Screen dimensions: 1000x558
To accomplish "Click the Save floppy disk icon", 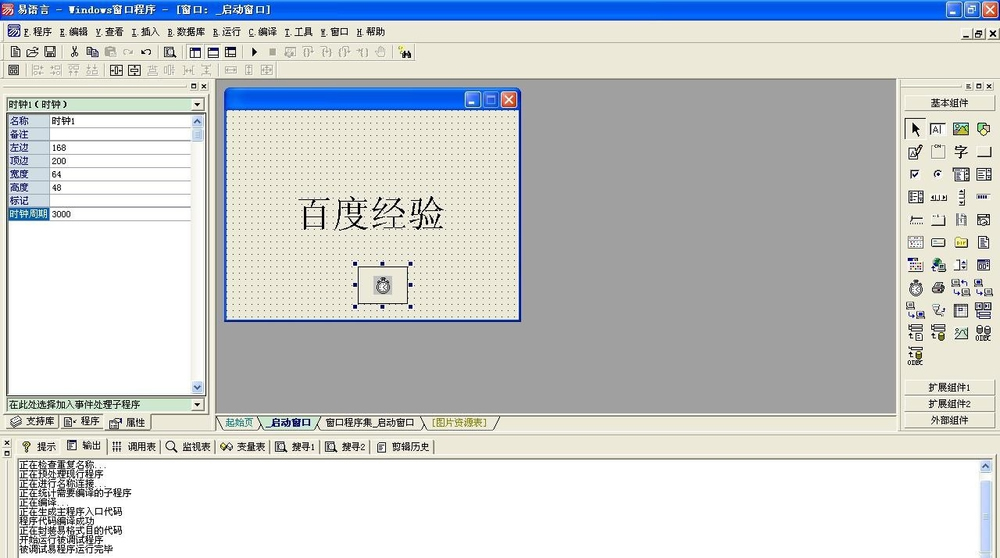I will pyautogui.click(x=50, y=52).
